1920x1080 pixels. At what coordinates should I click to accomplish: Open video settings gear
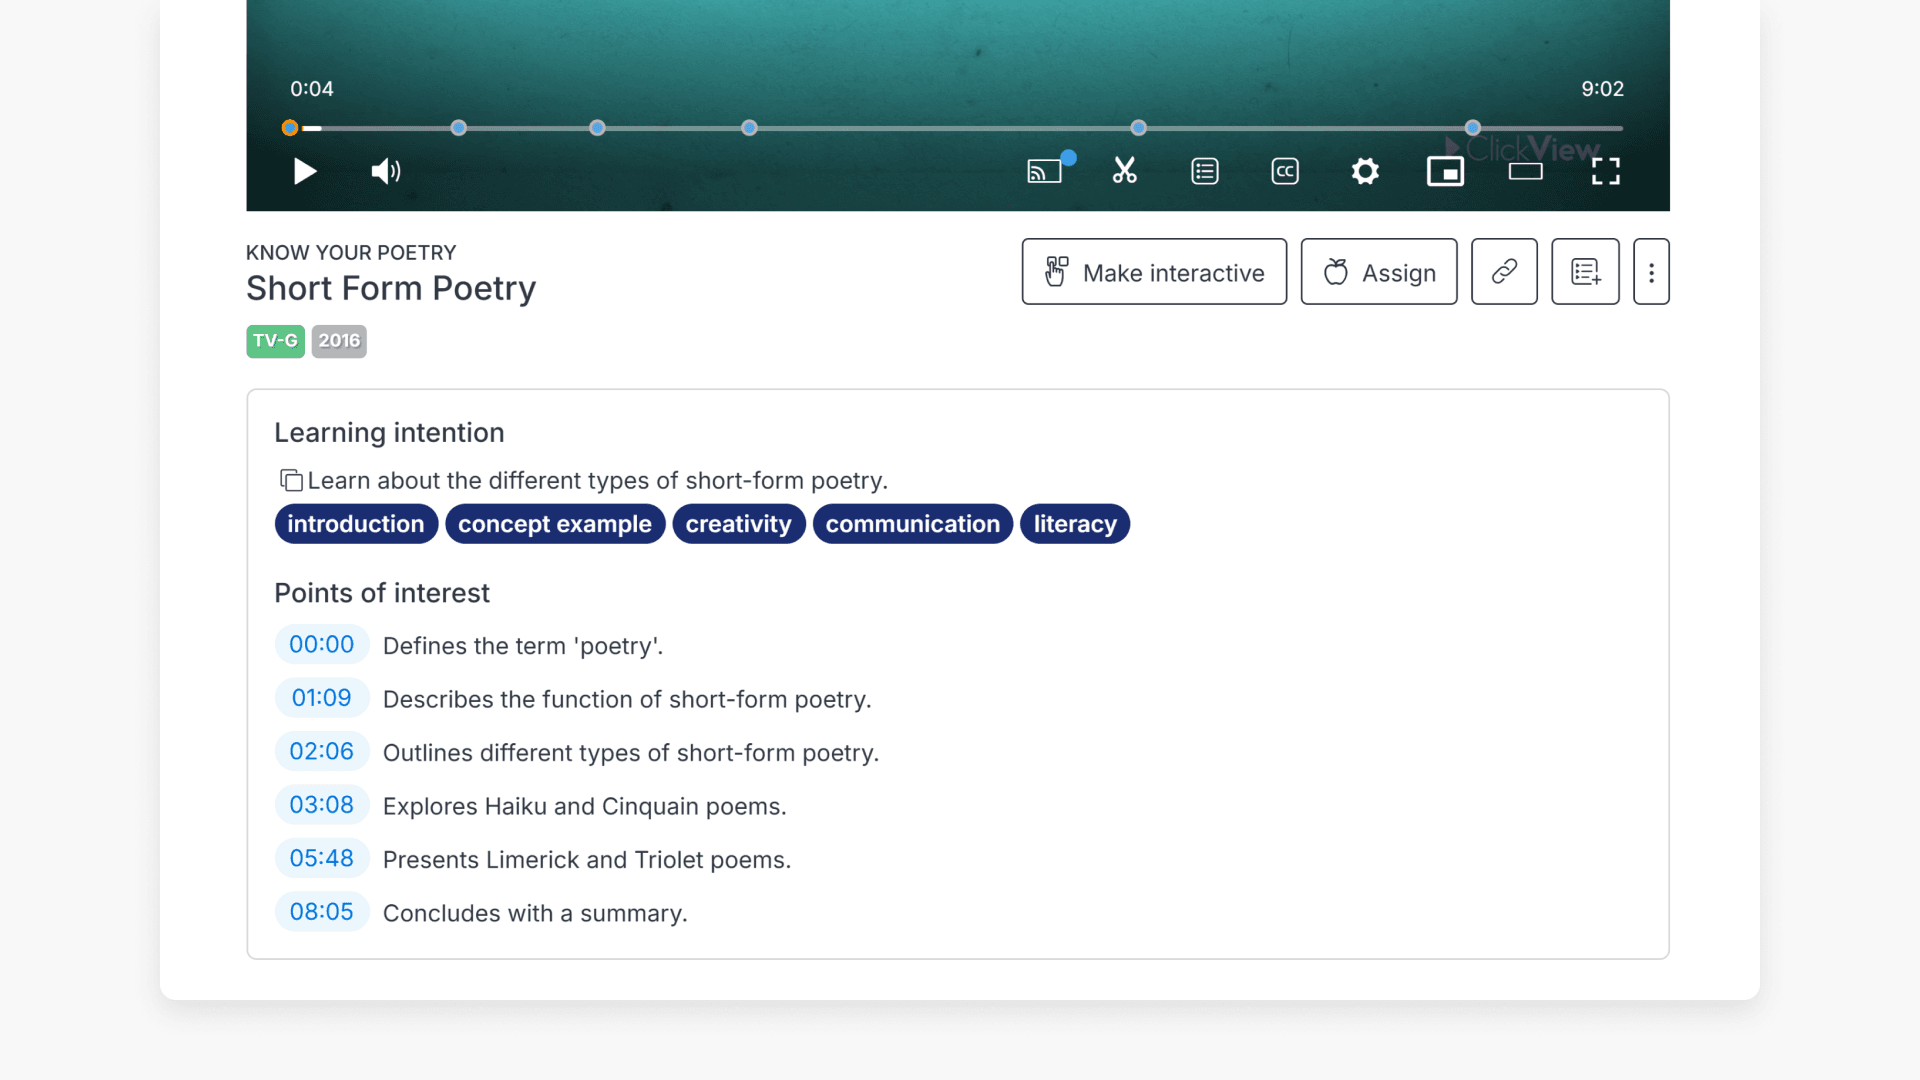coord(1365,172)
